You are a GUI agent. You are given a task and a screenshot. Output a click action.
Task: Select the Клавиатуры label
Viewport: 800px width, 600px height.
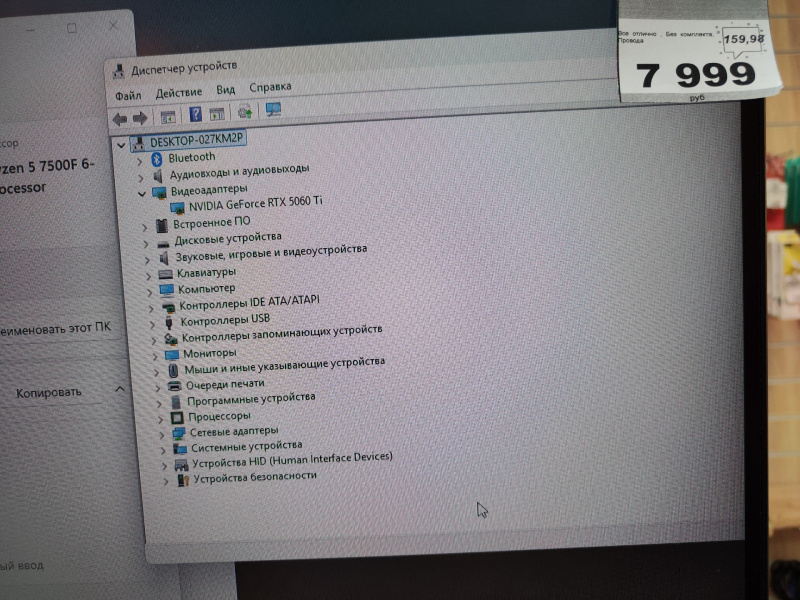click(x=206, y=273)
